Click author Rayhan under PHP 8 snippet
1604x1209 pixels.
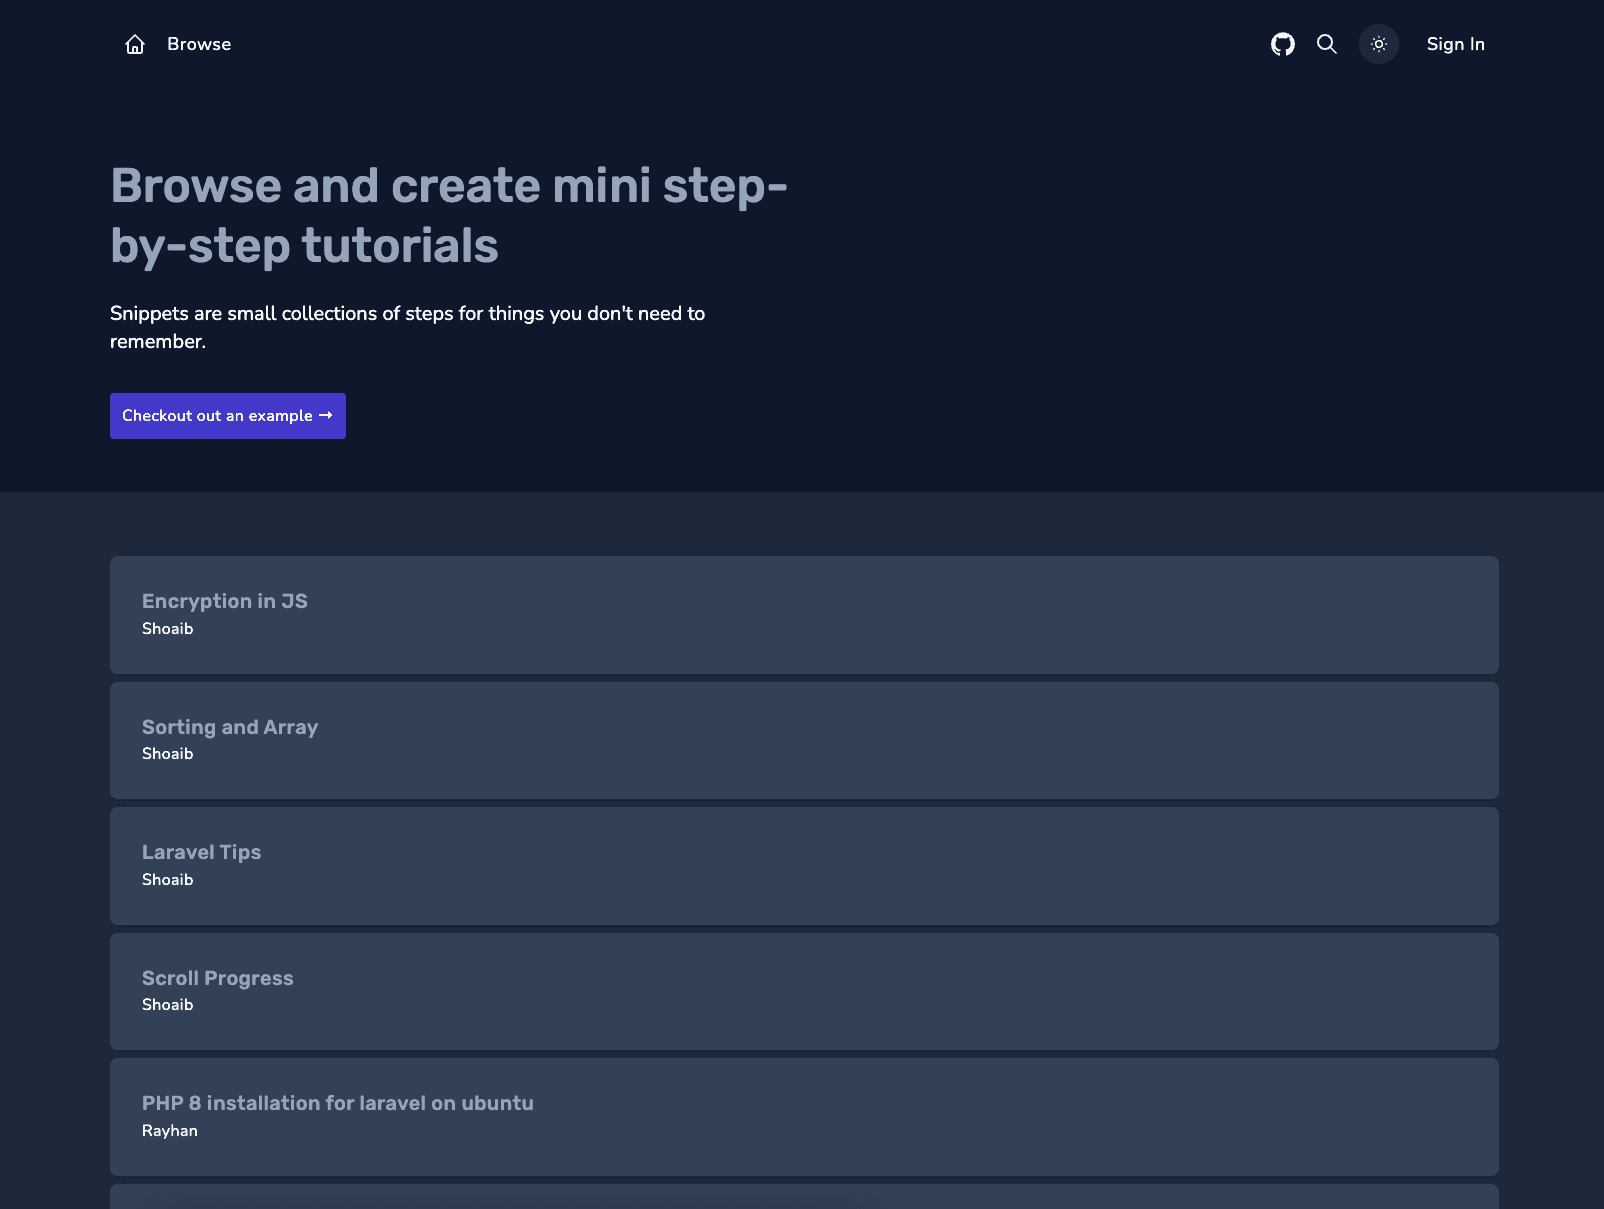tap(170, 1131)
